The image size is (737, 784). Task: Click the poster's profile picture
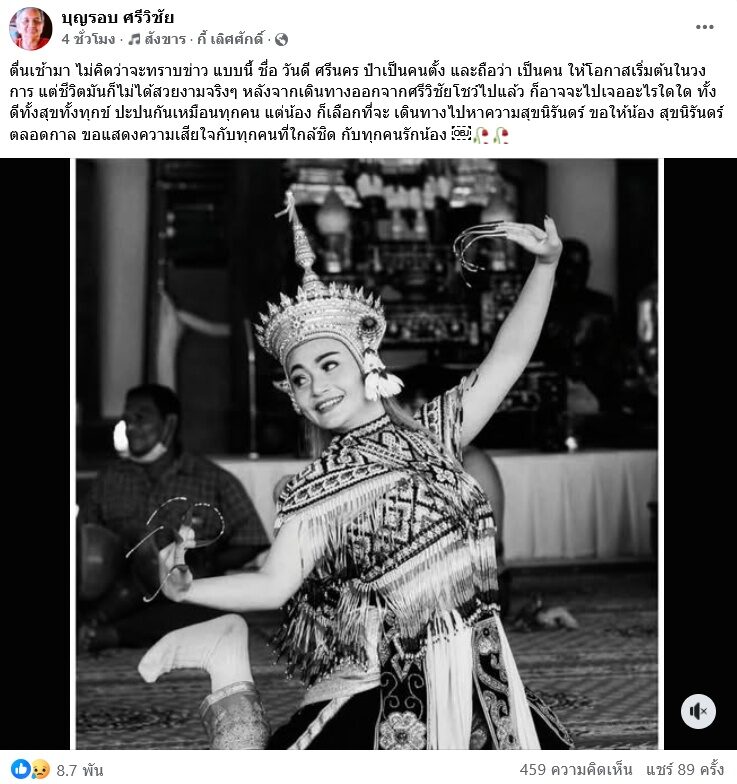30,28
